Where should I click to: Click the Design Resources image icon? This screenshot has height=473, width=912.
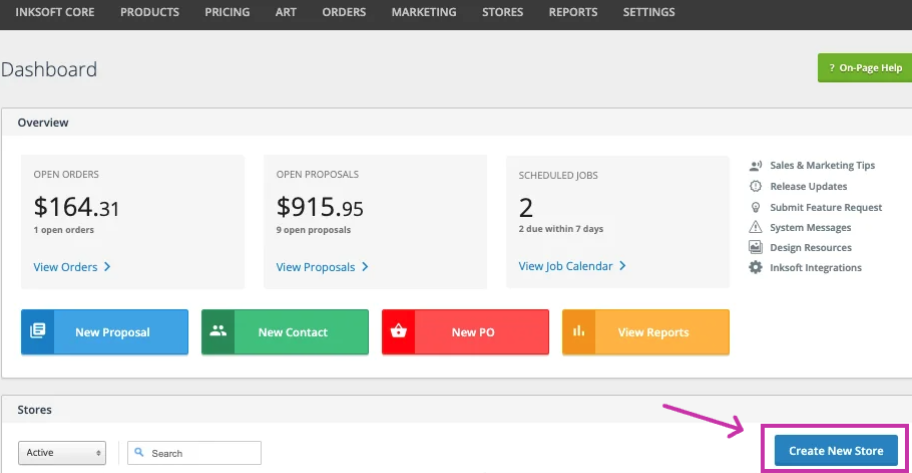(x=756, y=247)
